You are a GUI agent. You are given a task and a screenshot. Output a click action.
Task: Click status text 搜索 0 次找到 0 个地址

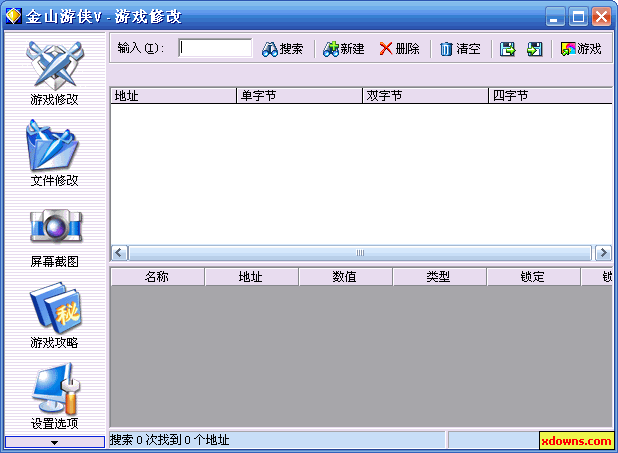[x=169, y=440]
